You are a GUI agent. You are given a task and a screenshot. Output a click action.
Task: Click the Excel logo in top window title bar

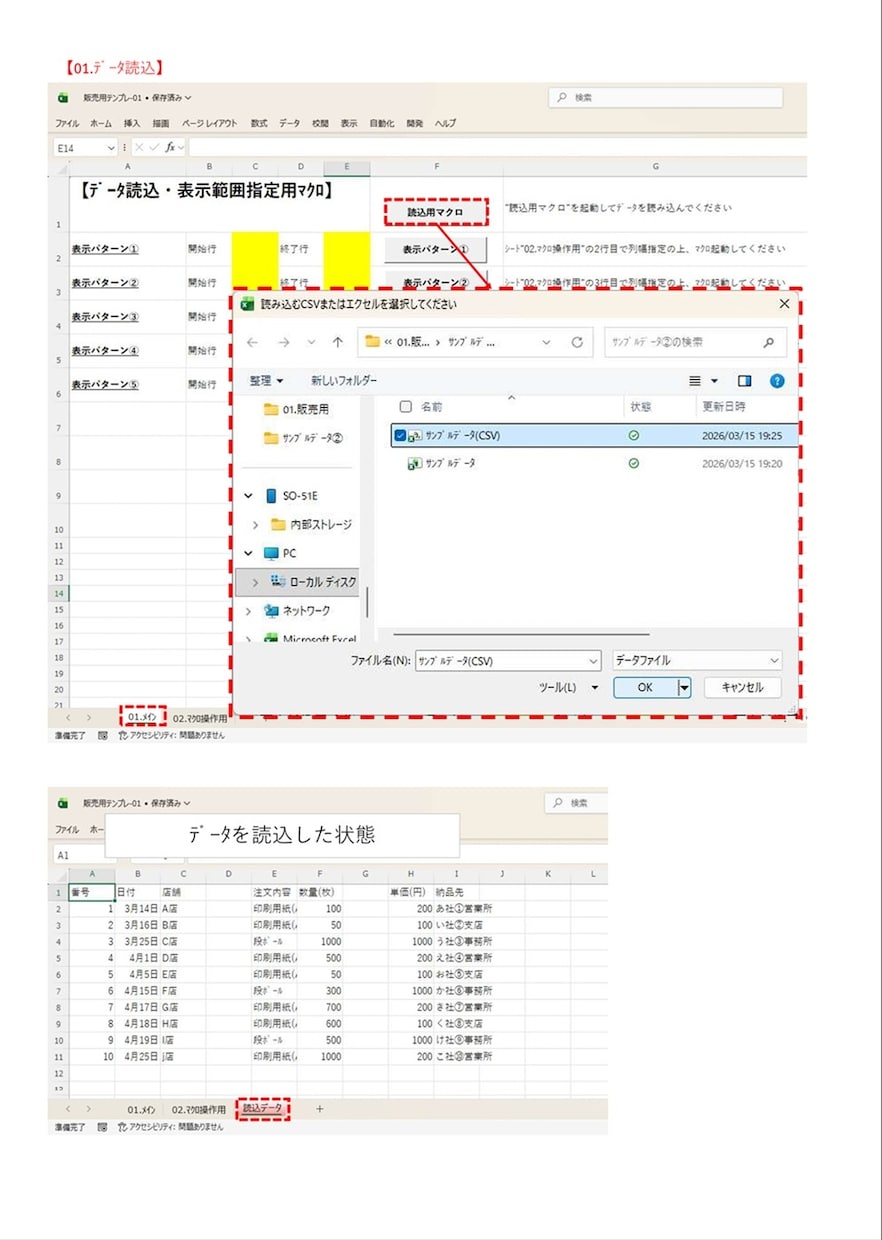pos(63,98)
